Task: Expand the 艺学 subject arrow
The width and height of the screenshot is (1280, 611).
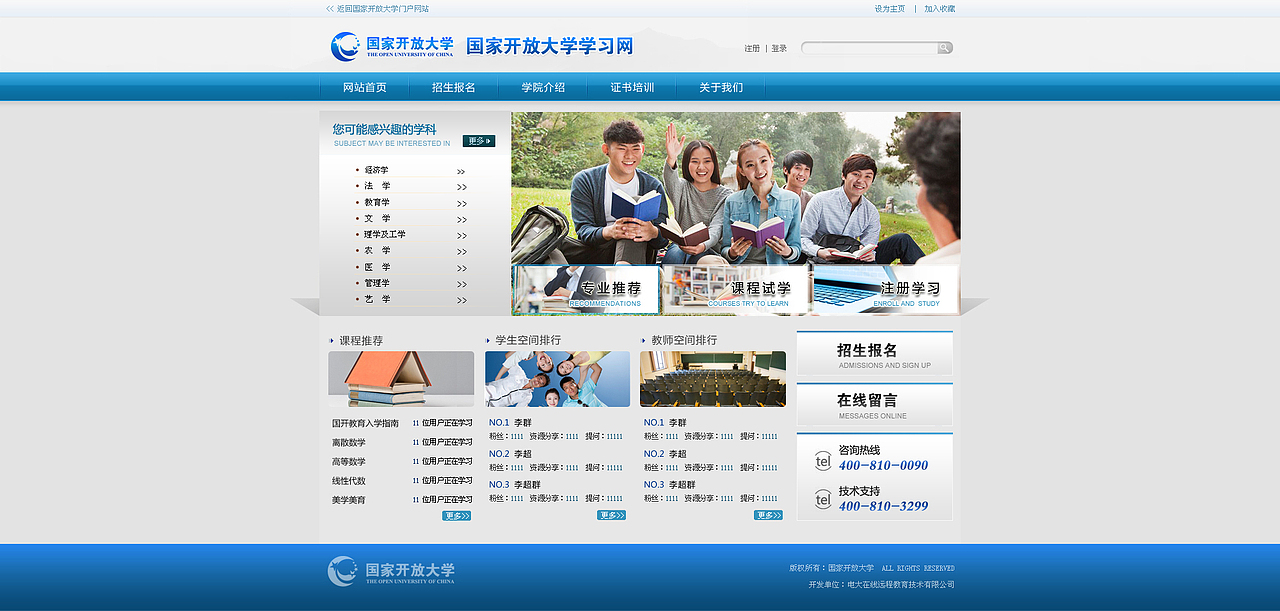Action: pos(462,300)
